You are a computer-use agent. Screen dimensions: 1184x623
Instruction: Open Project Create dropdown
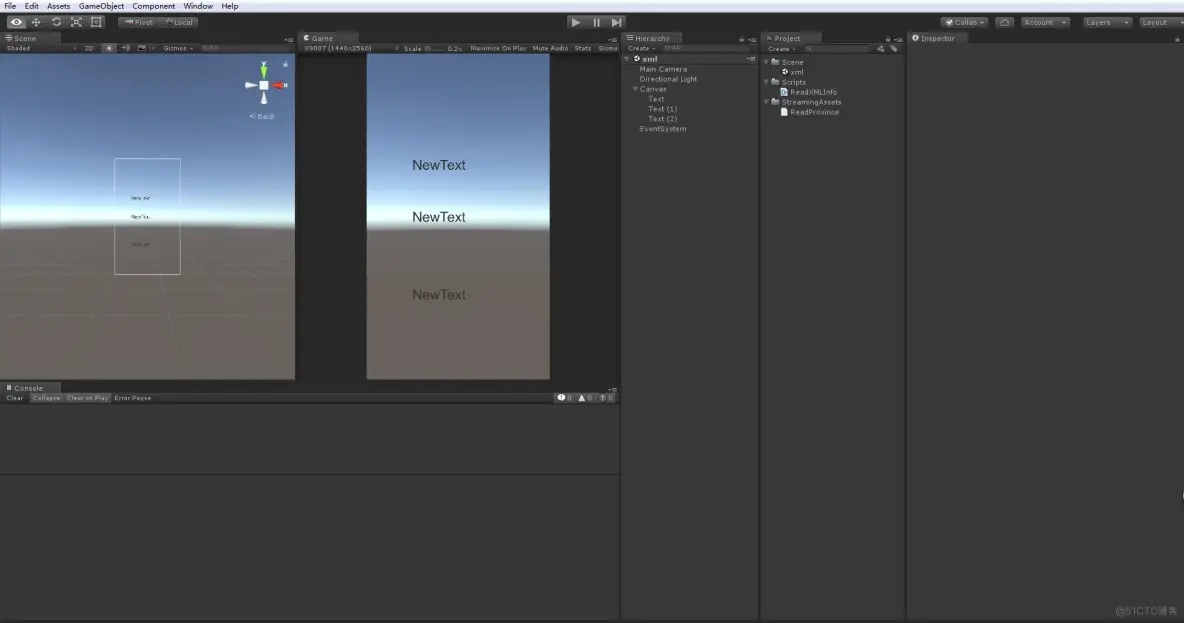(x=782, y=48)
